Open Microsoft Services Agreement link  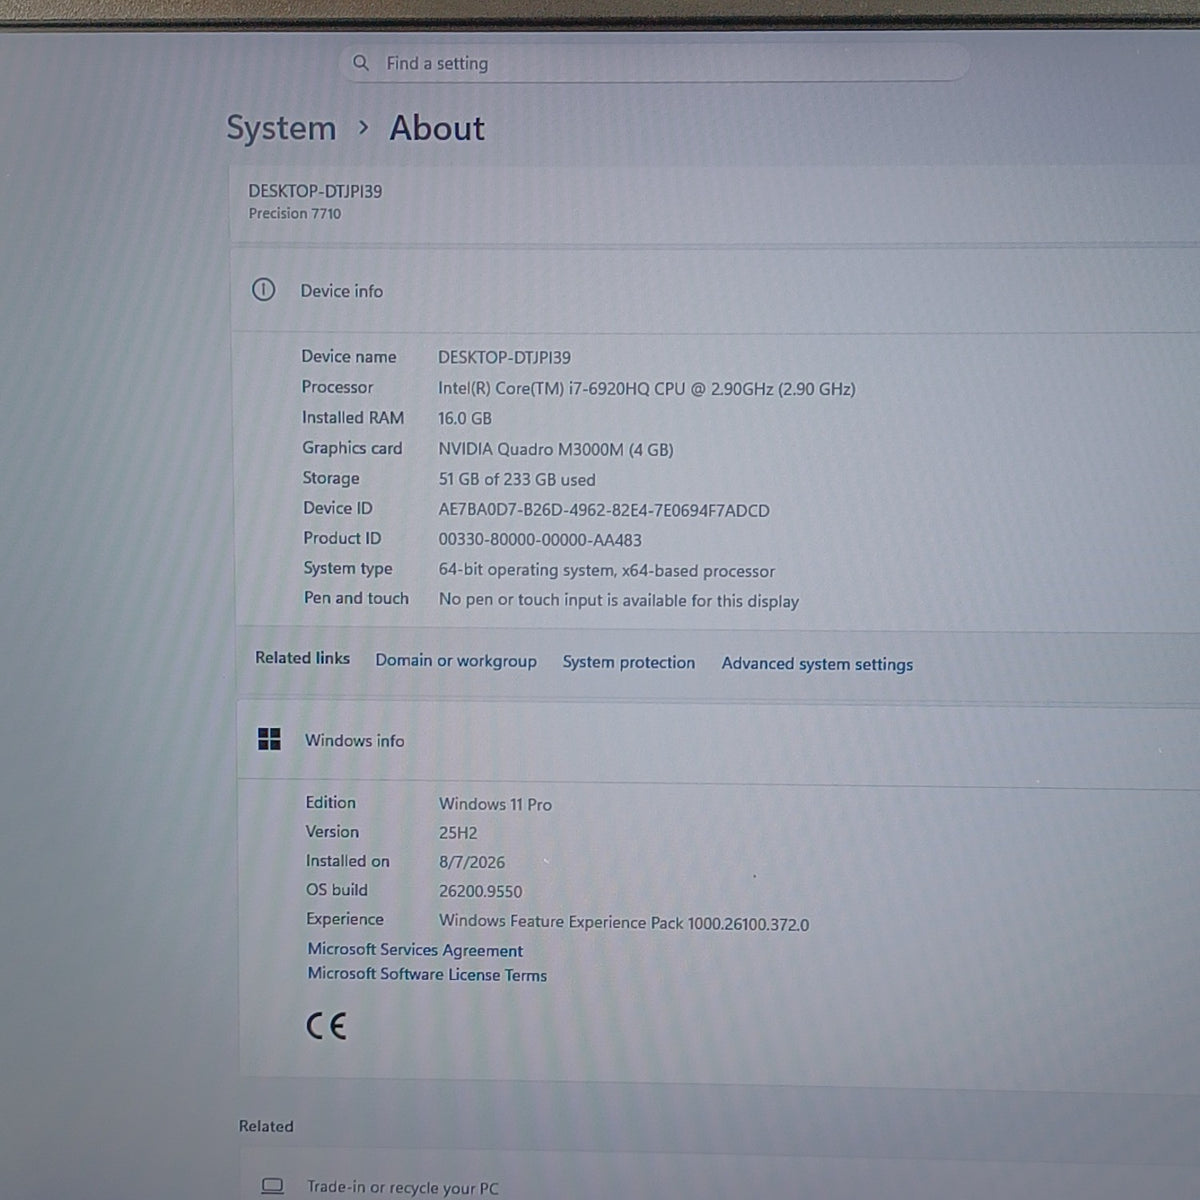415,950
